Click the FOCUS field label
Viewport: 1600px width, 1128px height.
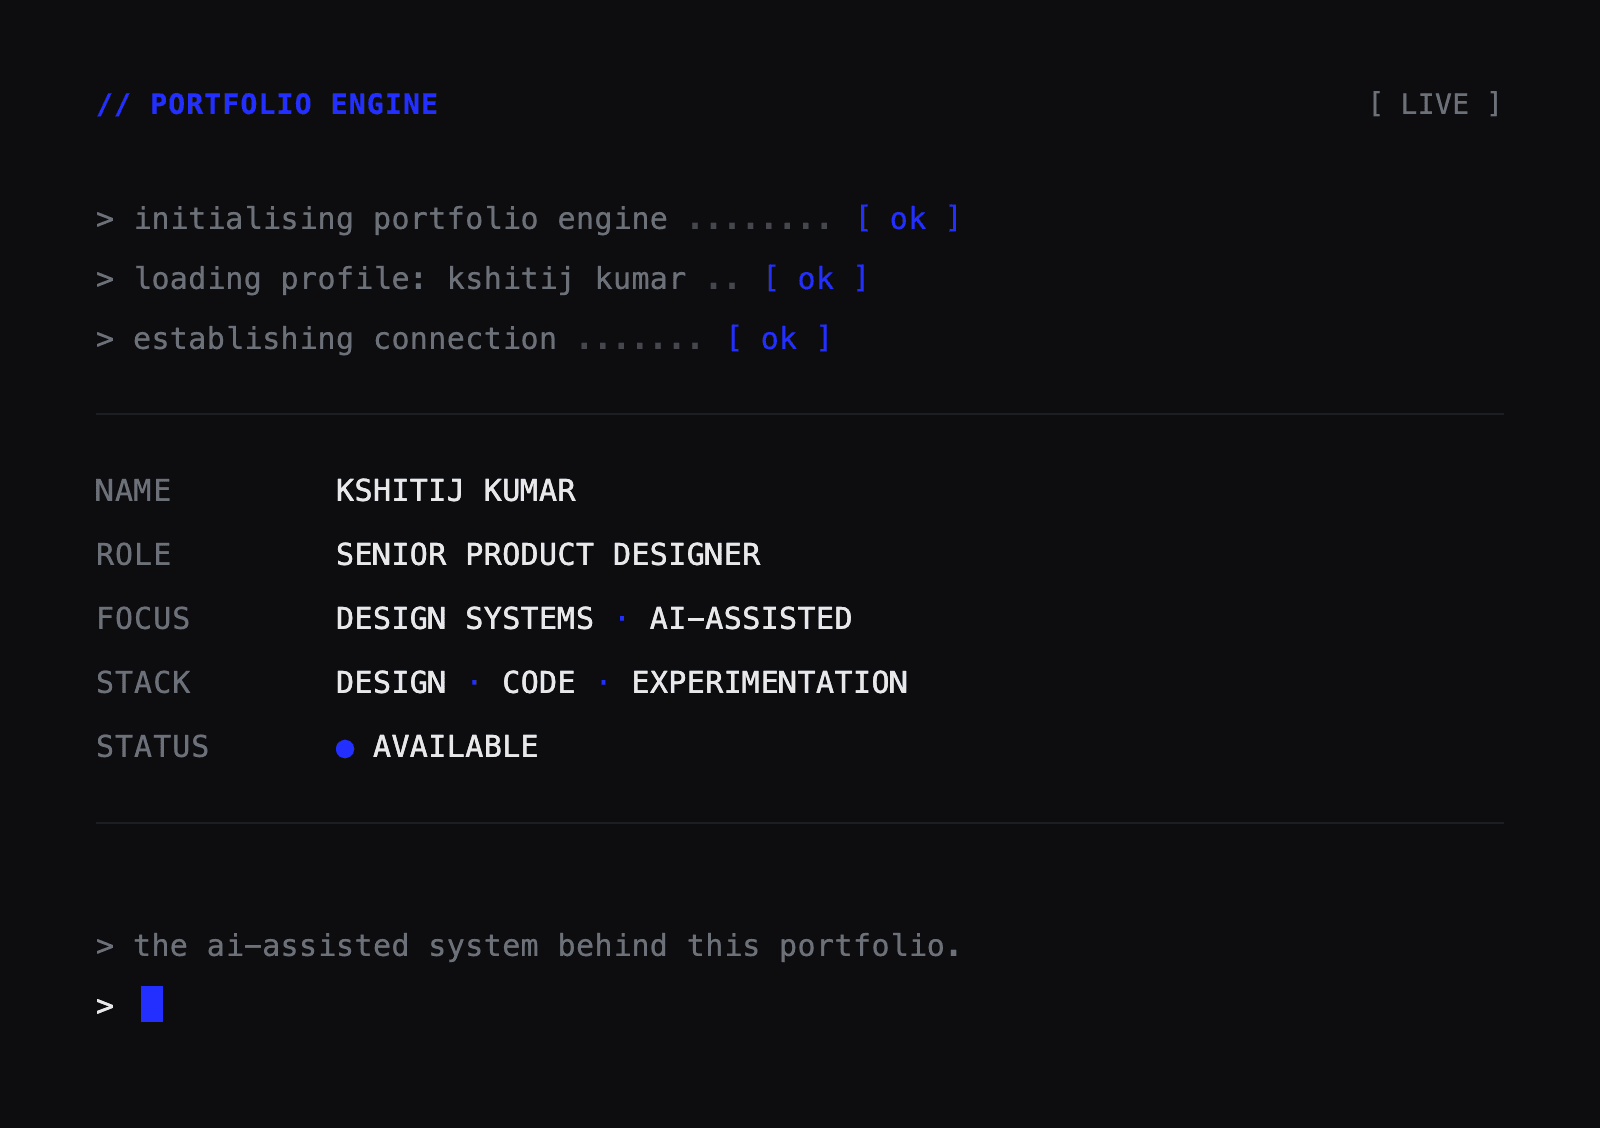143,619
